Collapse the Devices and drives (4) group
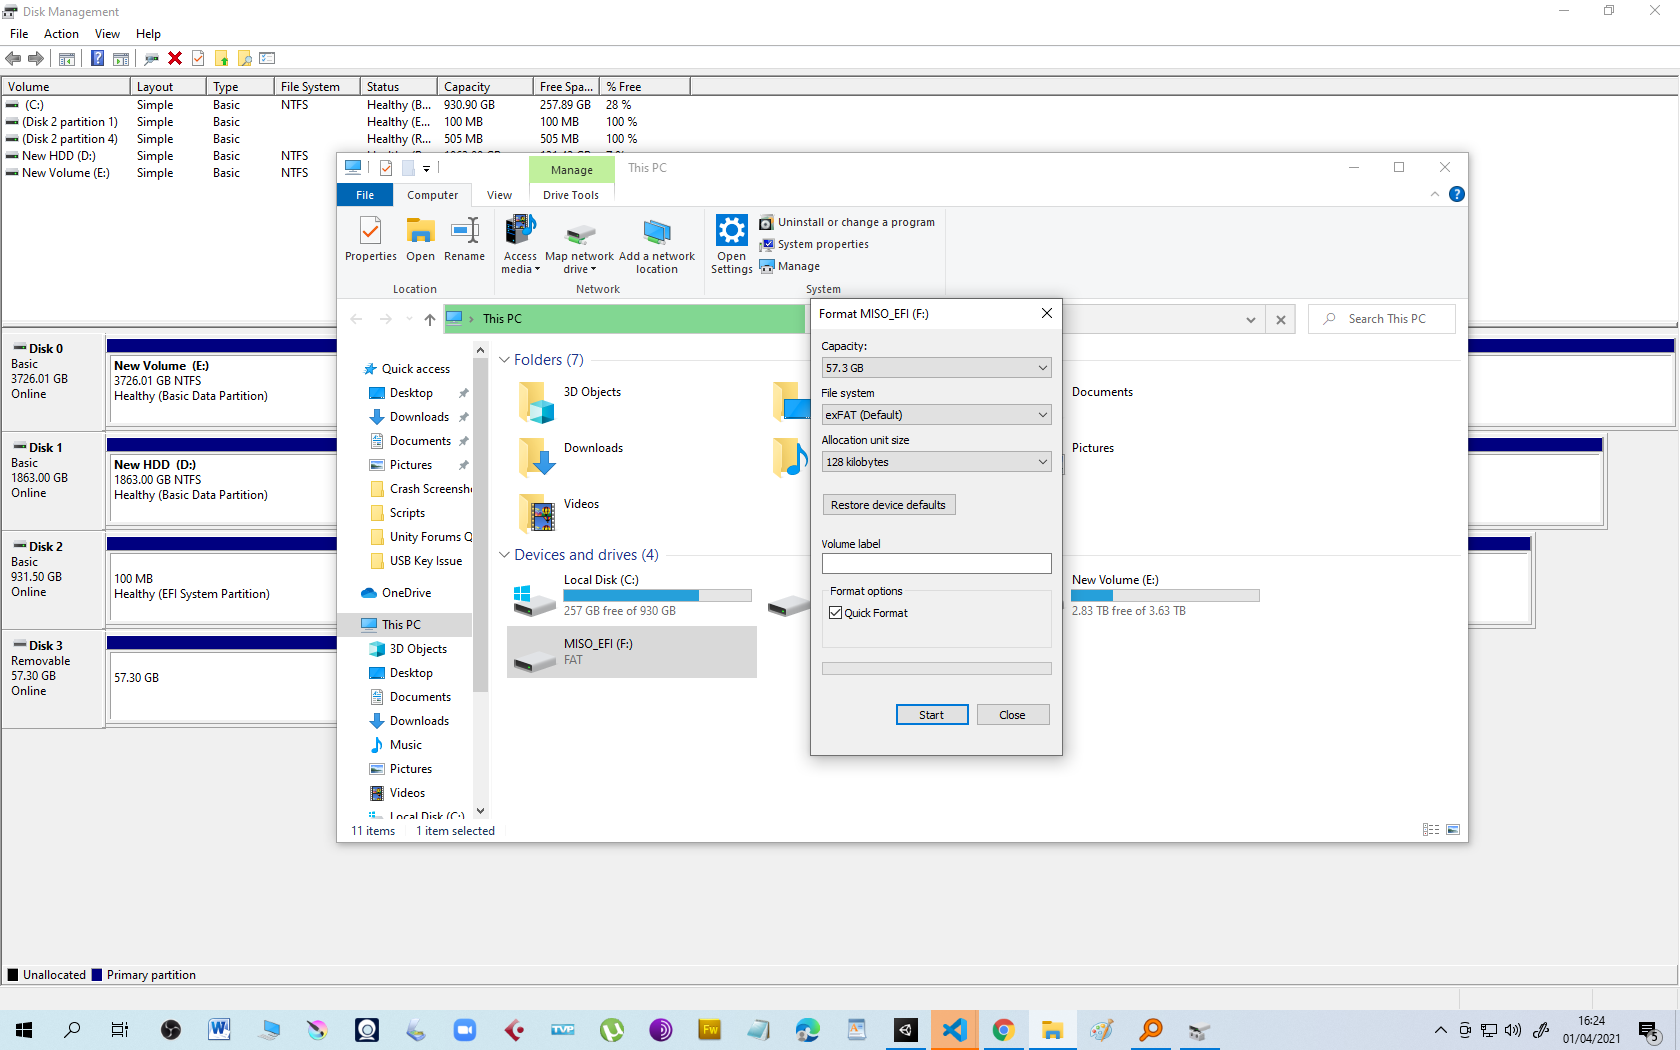The height and width of the screenshot is (1050, 1680). 504,555
